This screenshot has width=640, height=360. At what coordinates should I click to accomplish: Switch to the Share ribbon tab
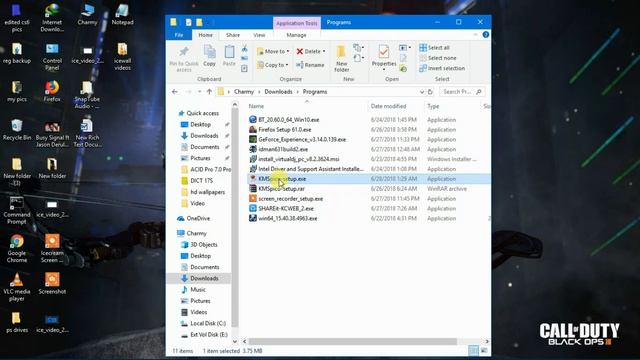click(x=233, y=35)
